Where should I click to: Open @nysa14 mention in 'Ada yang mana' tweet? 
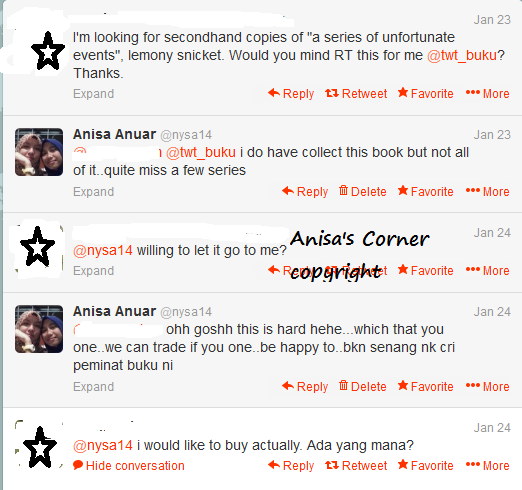(103, 446)
